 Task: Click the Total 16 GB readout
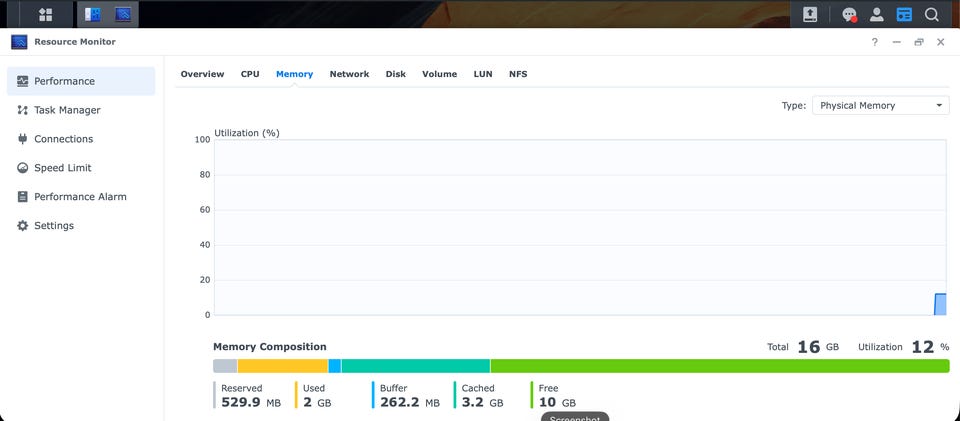tap(803, 347)
